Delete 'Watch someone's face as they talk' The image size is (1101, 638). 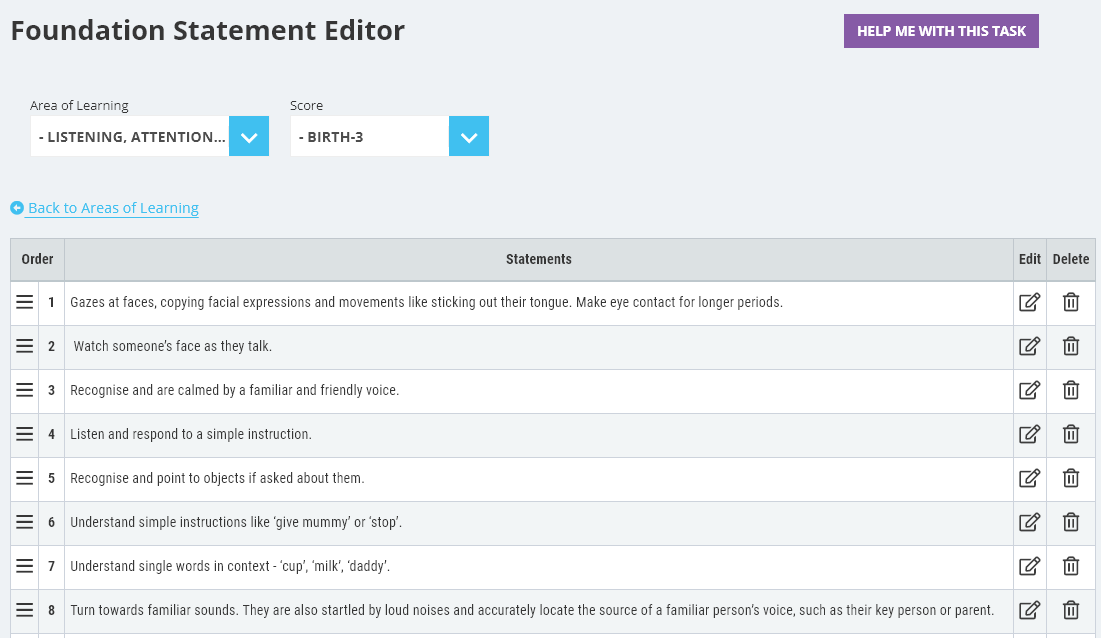(x=1071, y=346)
